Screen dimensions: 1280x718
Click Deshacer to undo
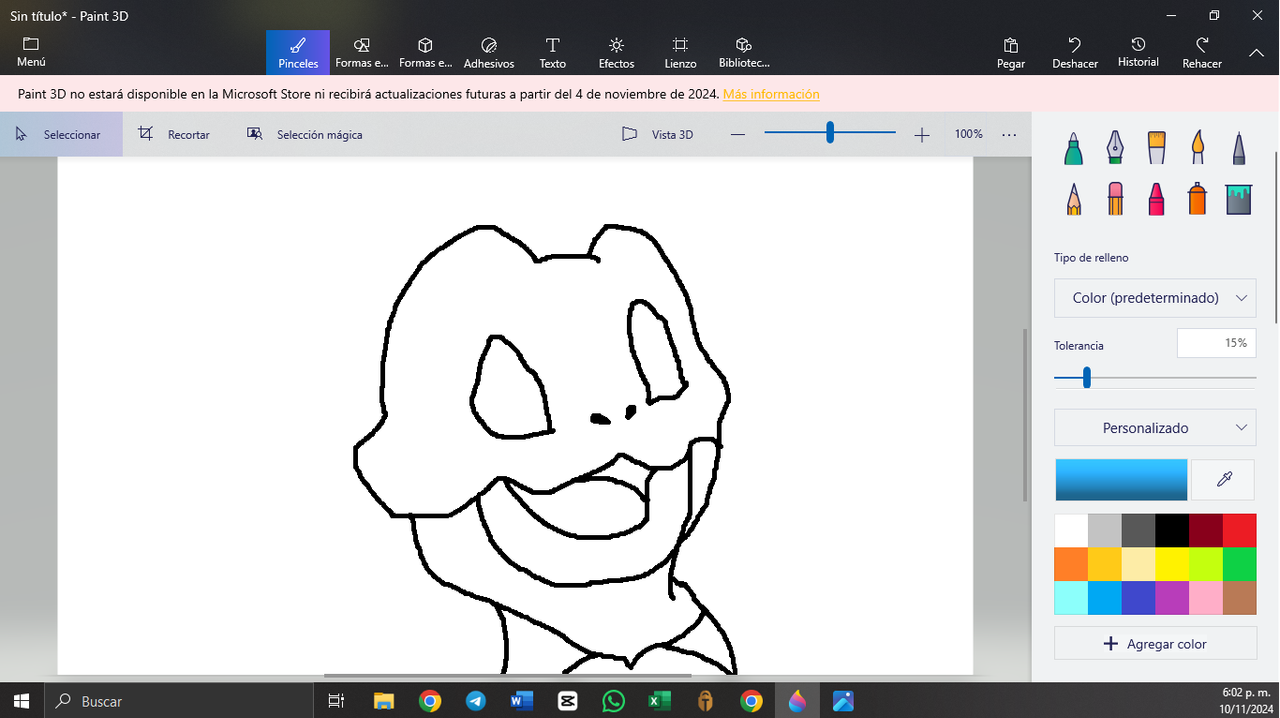(x=1075, y=53)
